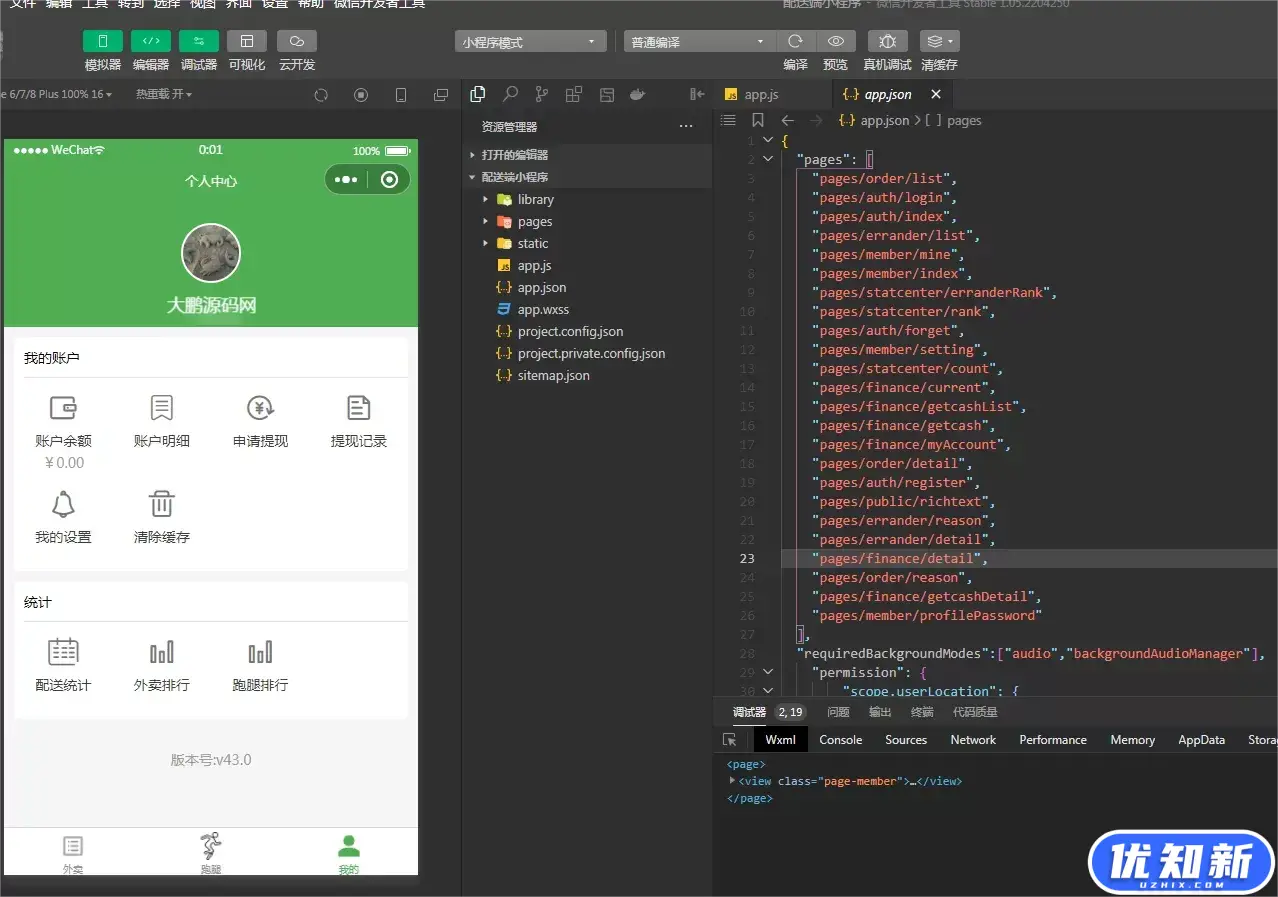1278x897 pixels.
Task: Open the 普通编译 compile mode dropdown
Action: tap(698, 42)
